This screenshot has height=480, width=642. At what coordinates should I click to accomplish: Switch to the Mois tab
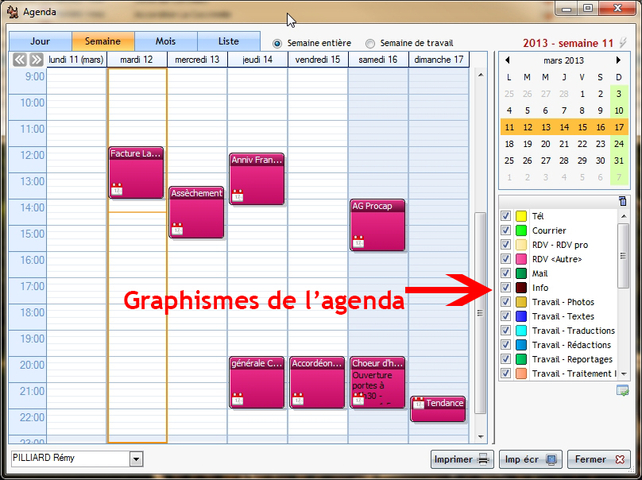[x=166, y=42]
